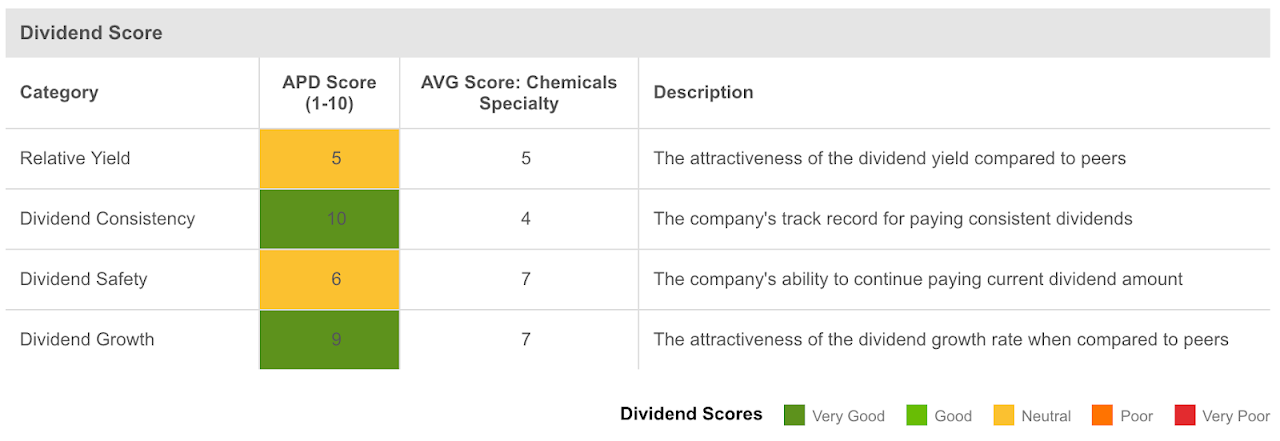This screenshot has height=441, width=1280.
Task: Select the Dividend Safety row label
Action: (x=83, y=279)
